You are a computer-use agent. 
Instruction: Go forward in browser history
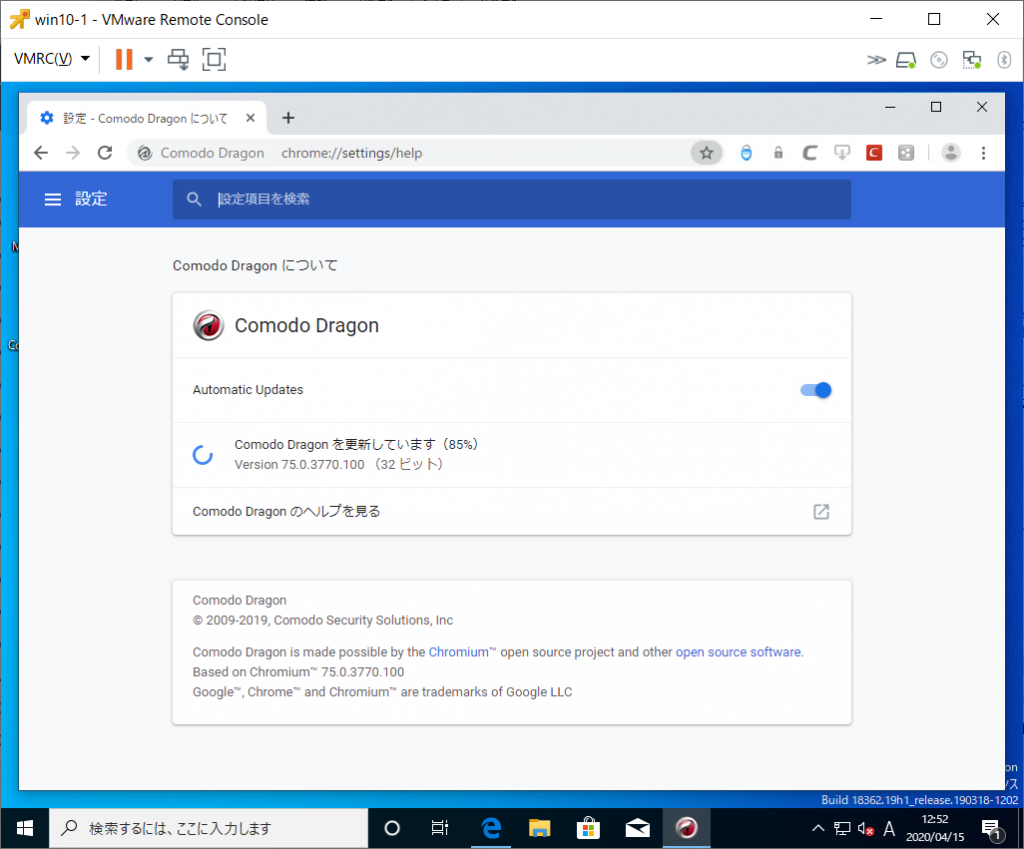[x=73, y=153]
